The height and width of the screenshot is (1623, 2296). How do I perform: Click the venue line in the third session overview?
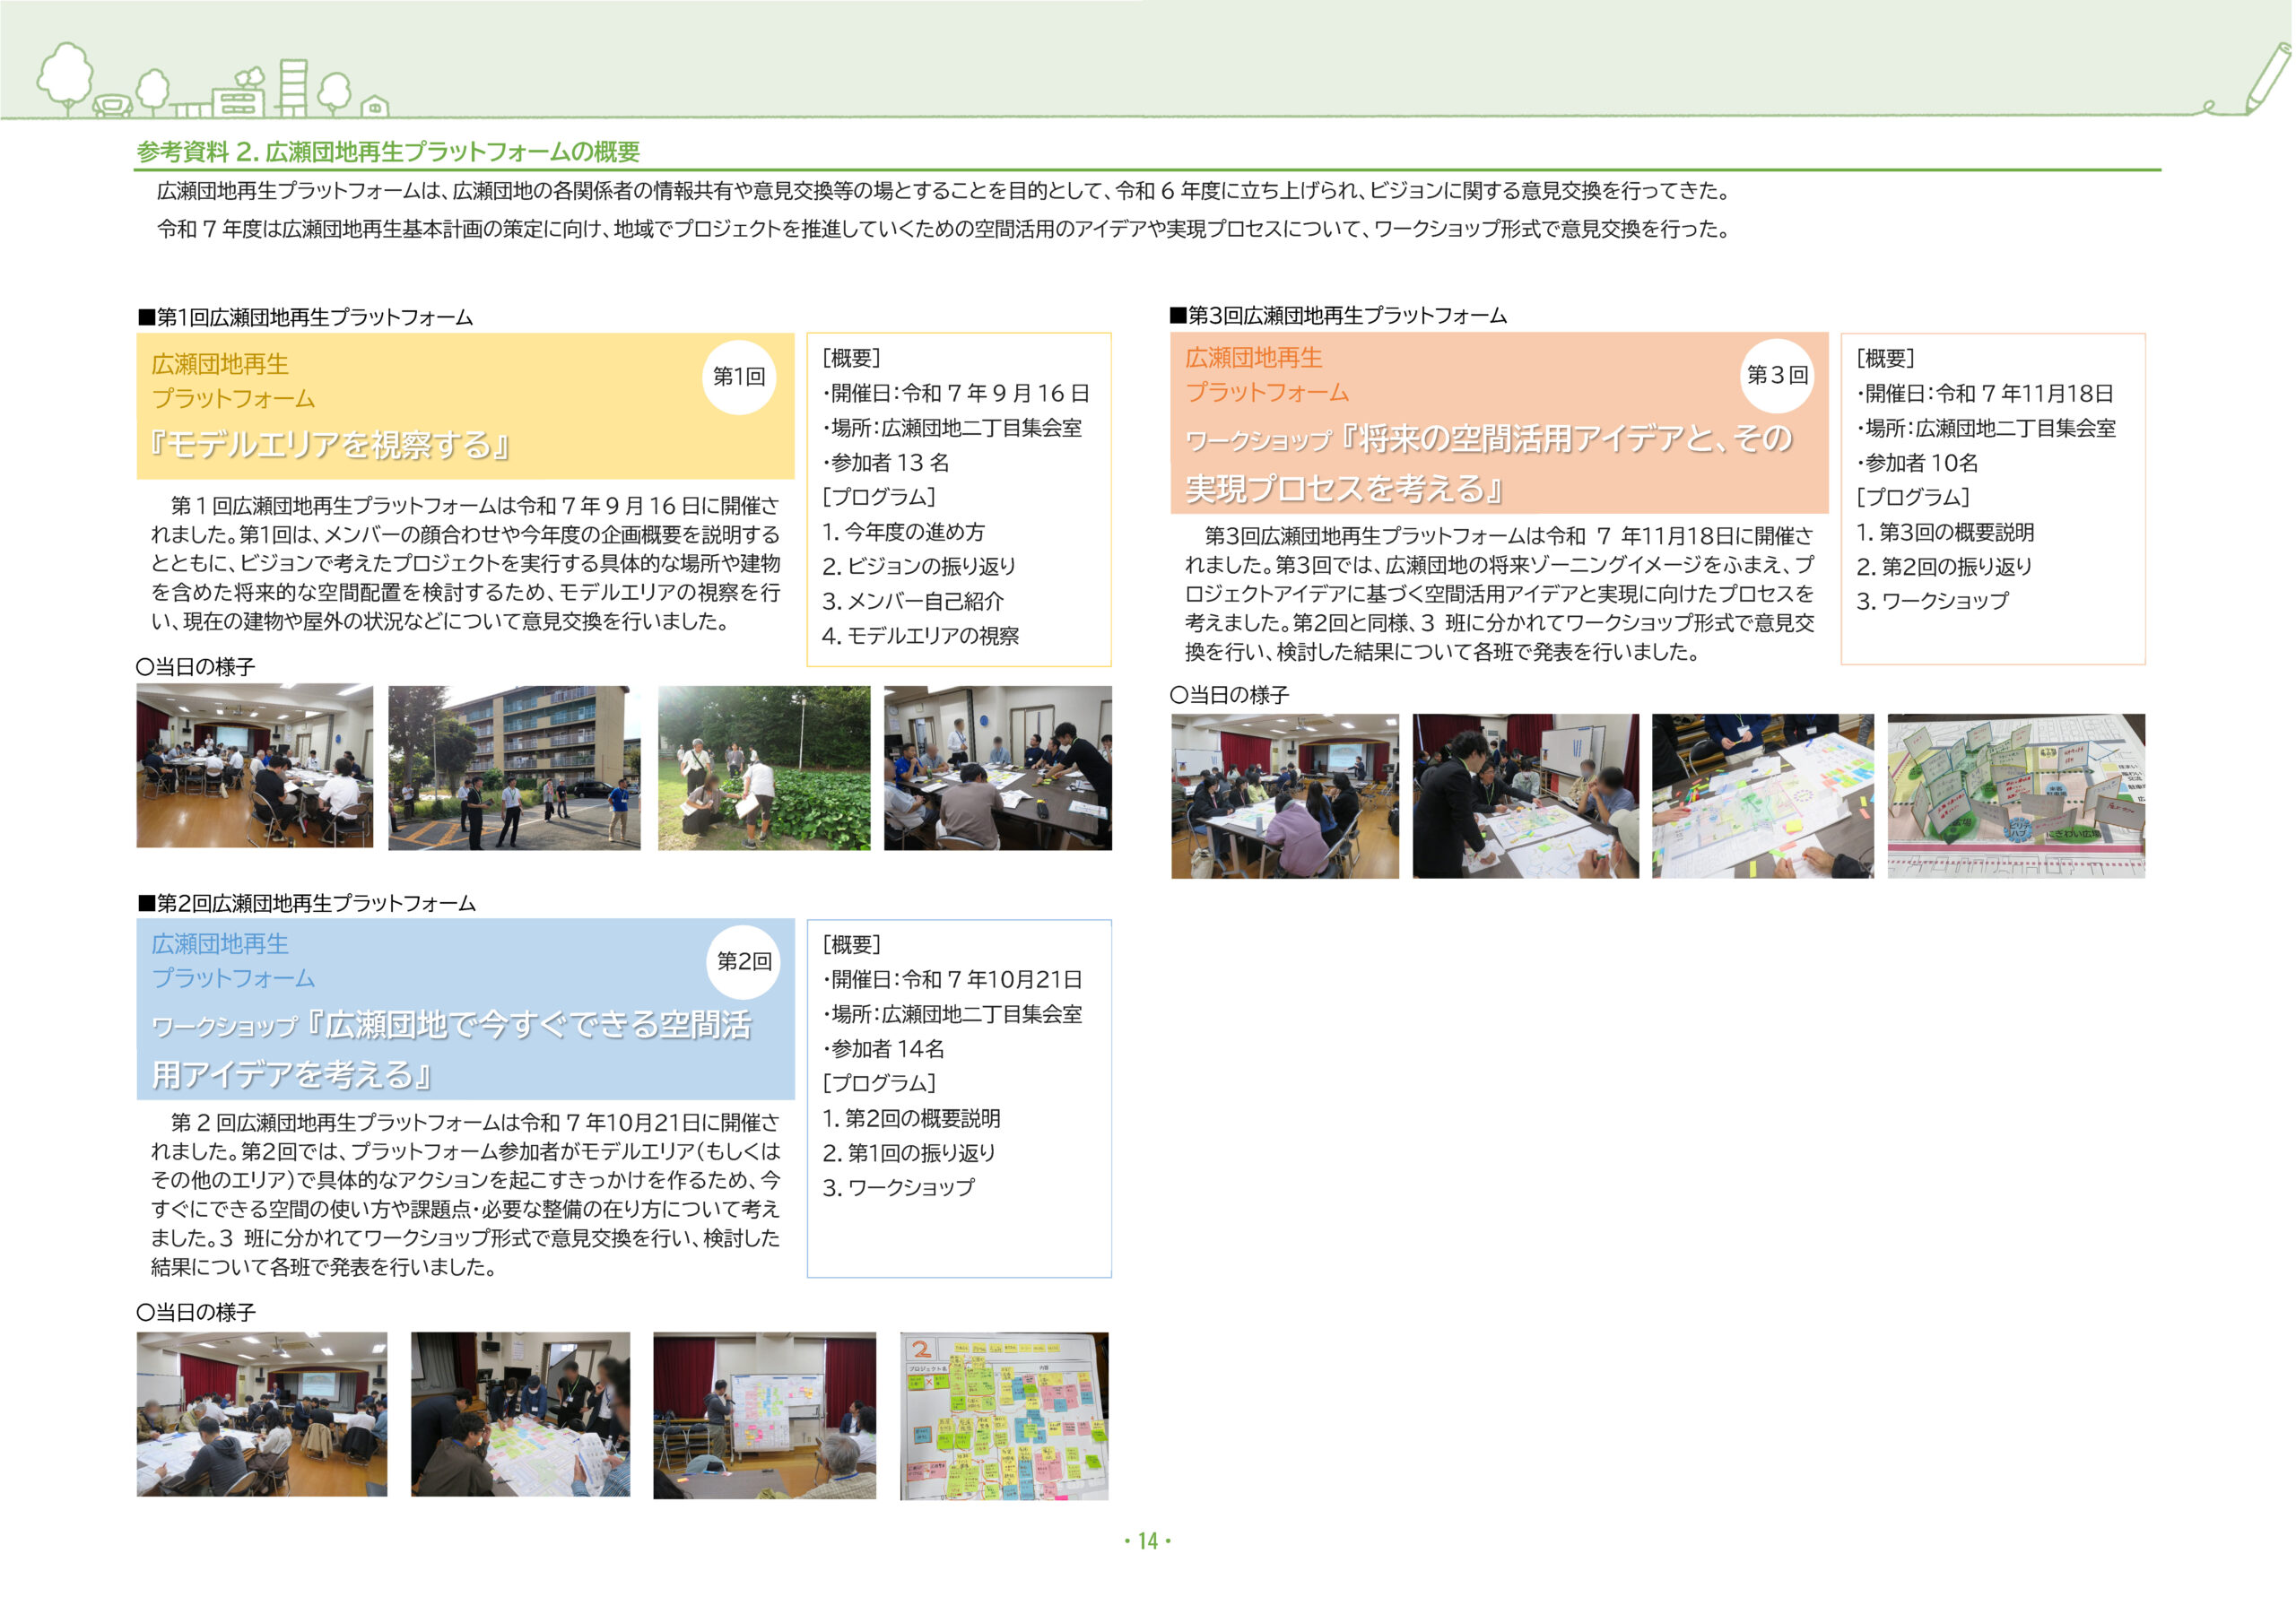[1987, 428]
